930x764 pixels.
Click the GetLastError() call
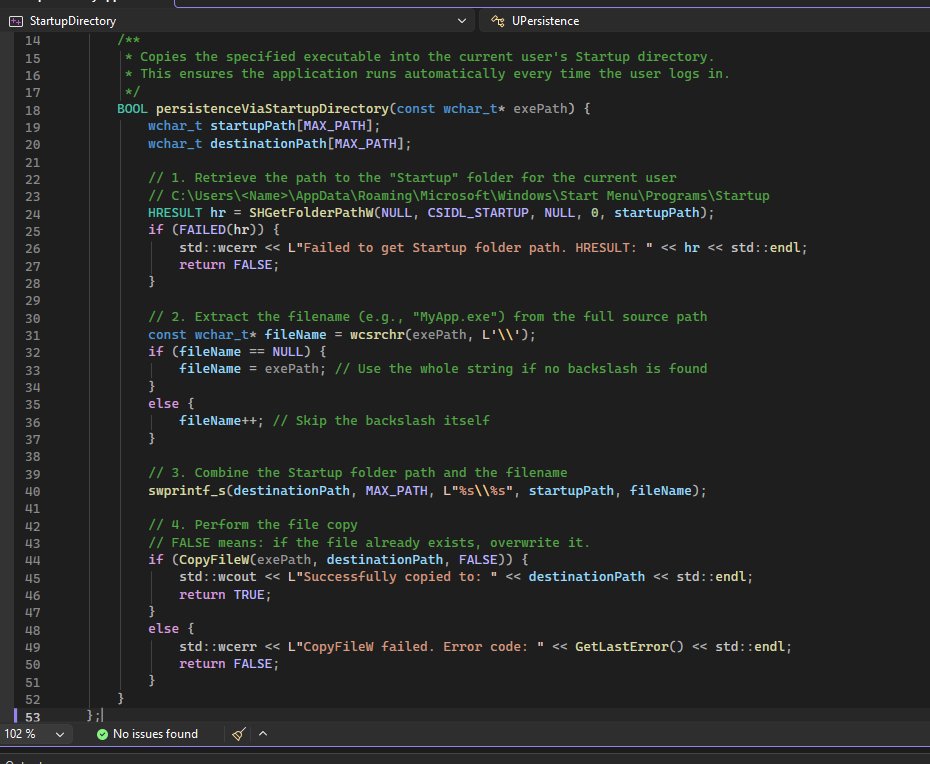(x=629, y=647)
